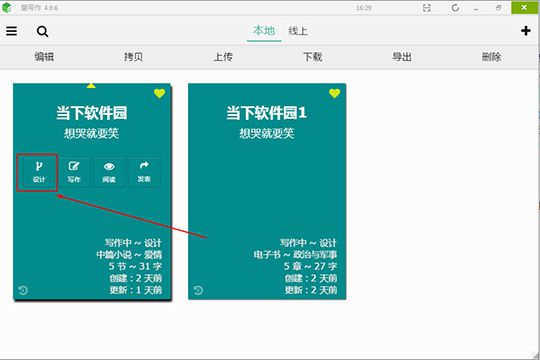The width and height of the screenshot is (540, 360).
Task: Switch to the 本地 tab
Action: tap(264, 31)
